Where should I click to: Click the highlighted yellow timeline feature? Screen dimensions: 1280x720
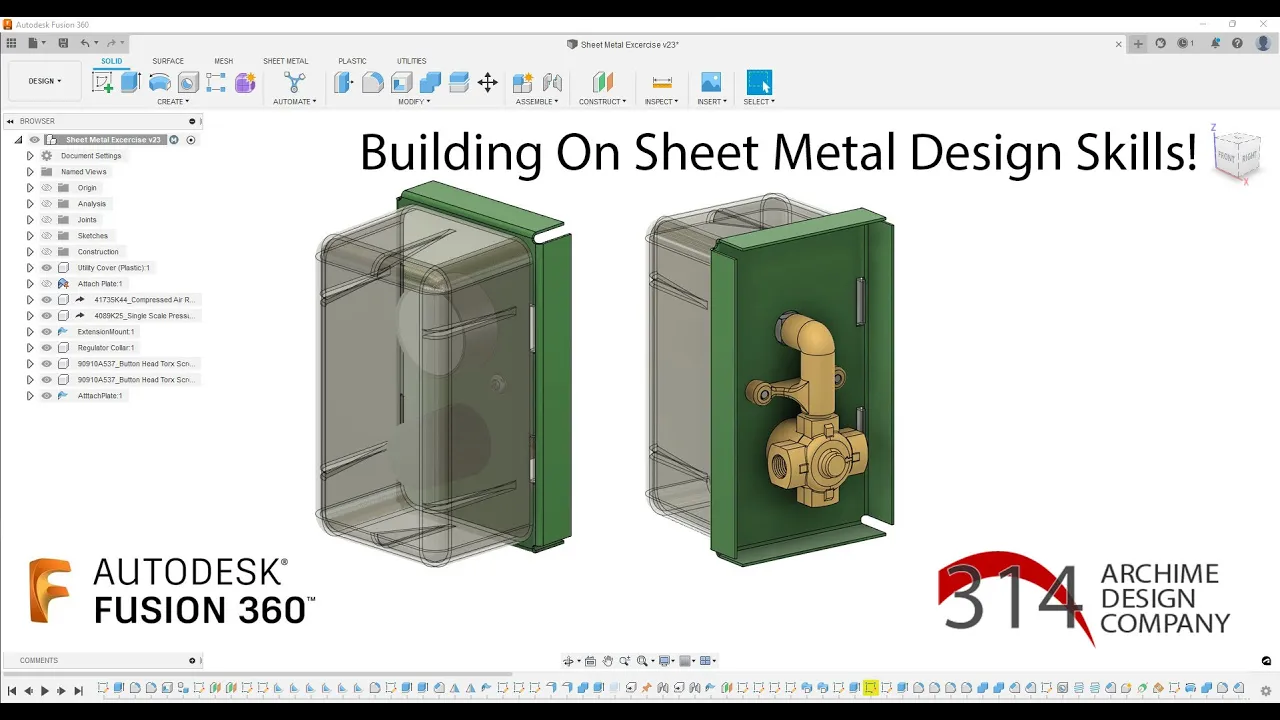[x=871, y=688]
